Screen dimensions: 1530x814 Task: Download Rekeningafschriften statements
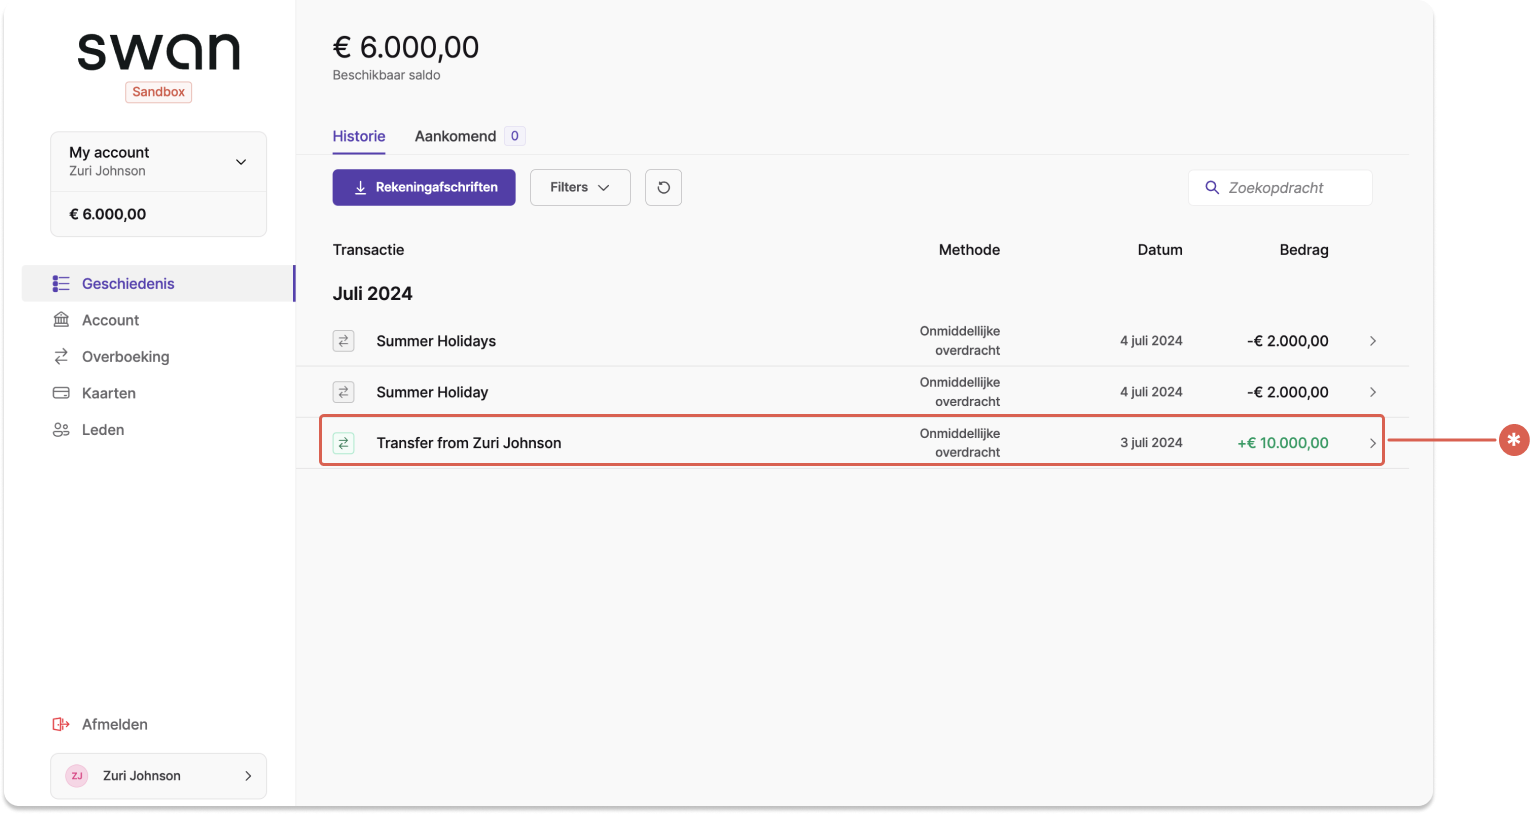(x=424, y=187)
